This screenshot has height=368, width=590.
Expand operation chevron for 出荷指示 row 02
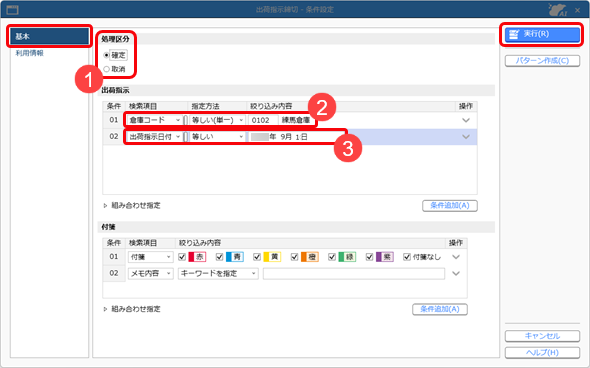466,137
